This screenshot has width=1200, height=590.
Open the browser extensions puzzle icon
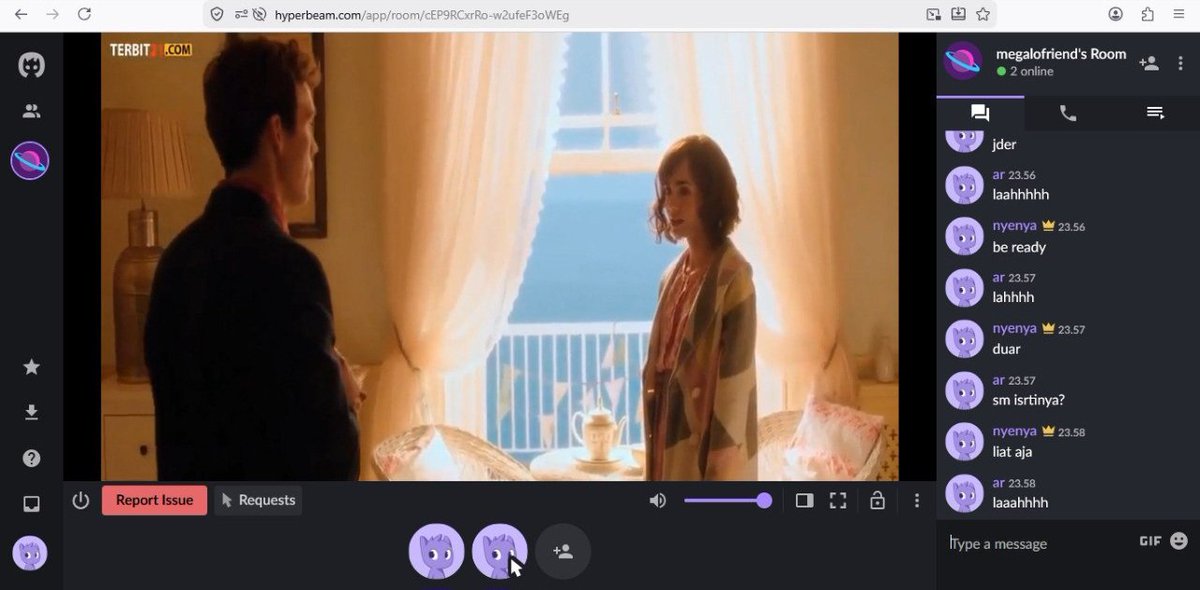coord(1147,14)
